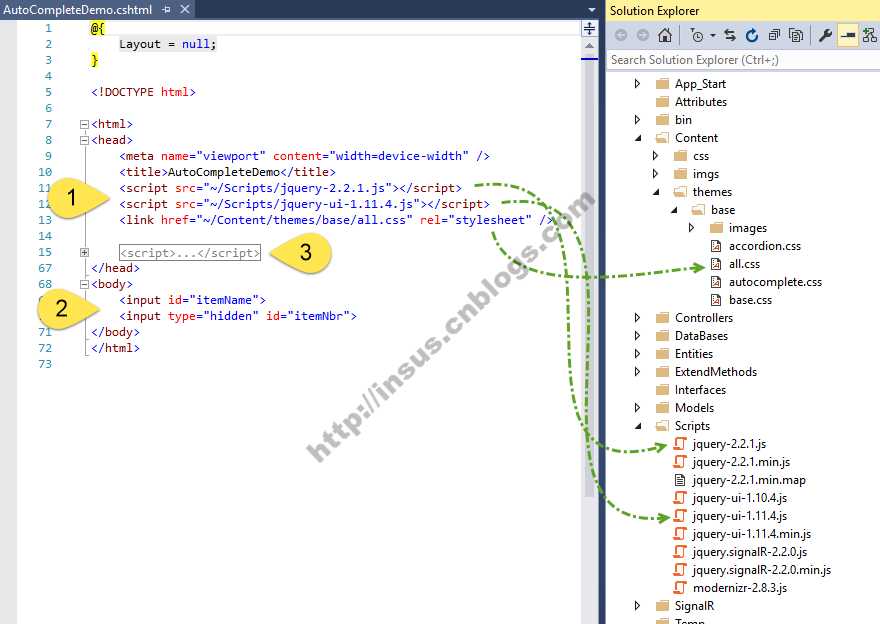880x624 pixels.
Task: Select the Attributes folder
Action: [700, 102]
